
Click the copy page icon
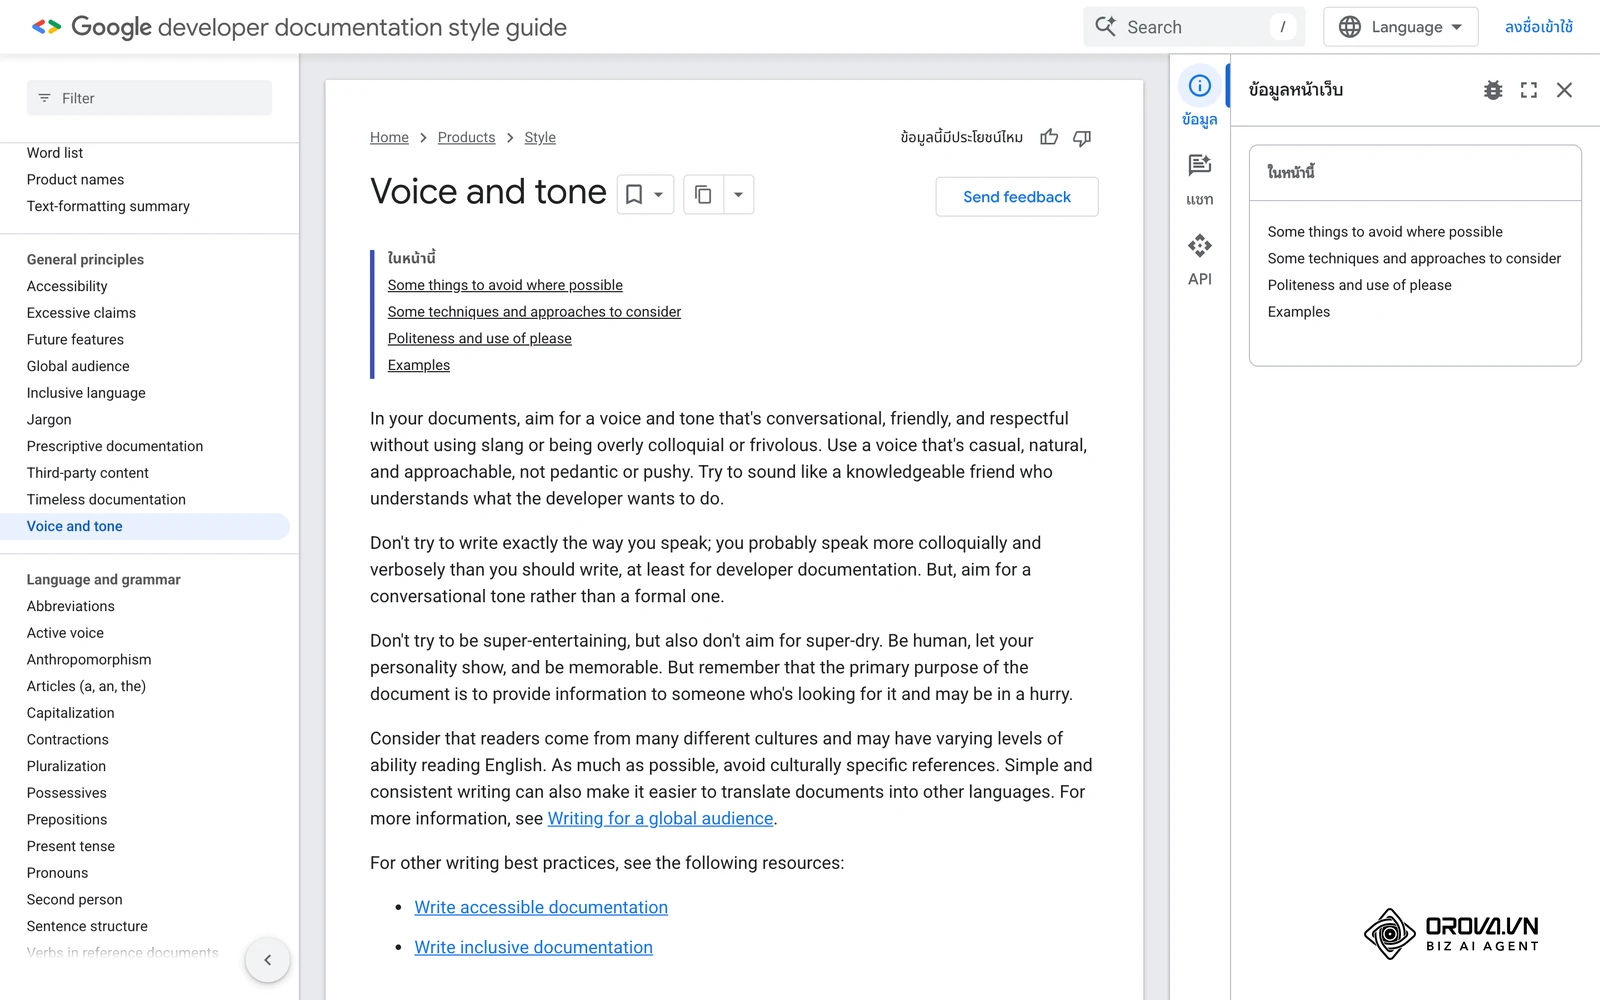click(x=703, y=195)
